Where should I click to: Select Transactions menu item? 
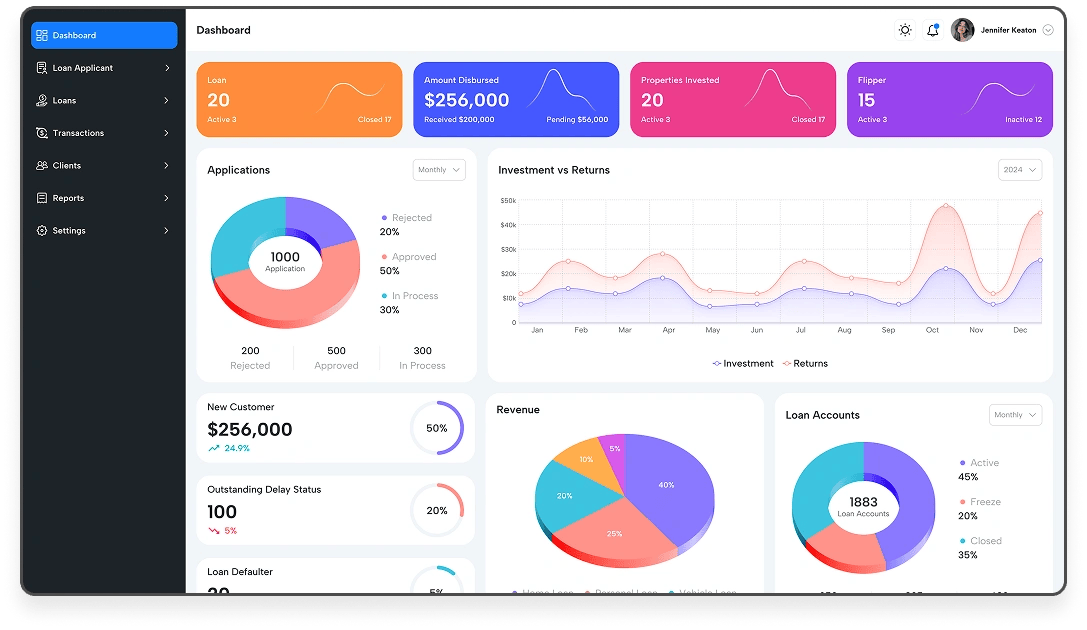[104, 133]
